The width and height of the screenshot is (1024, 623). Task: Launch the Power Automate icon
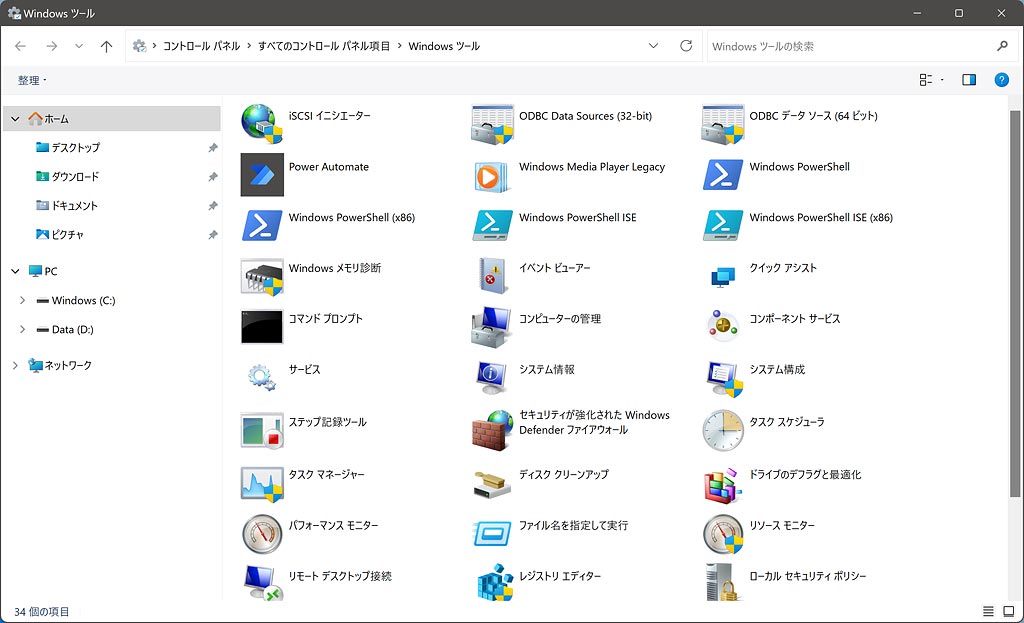262,174
